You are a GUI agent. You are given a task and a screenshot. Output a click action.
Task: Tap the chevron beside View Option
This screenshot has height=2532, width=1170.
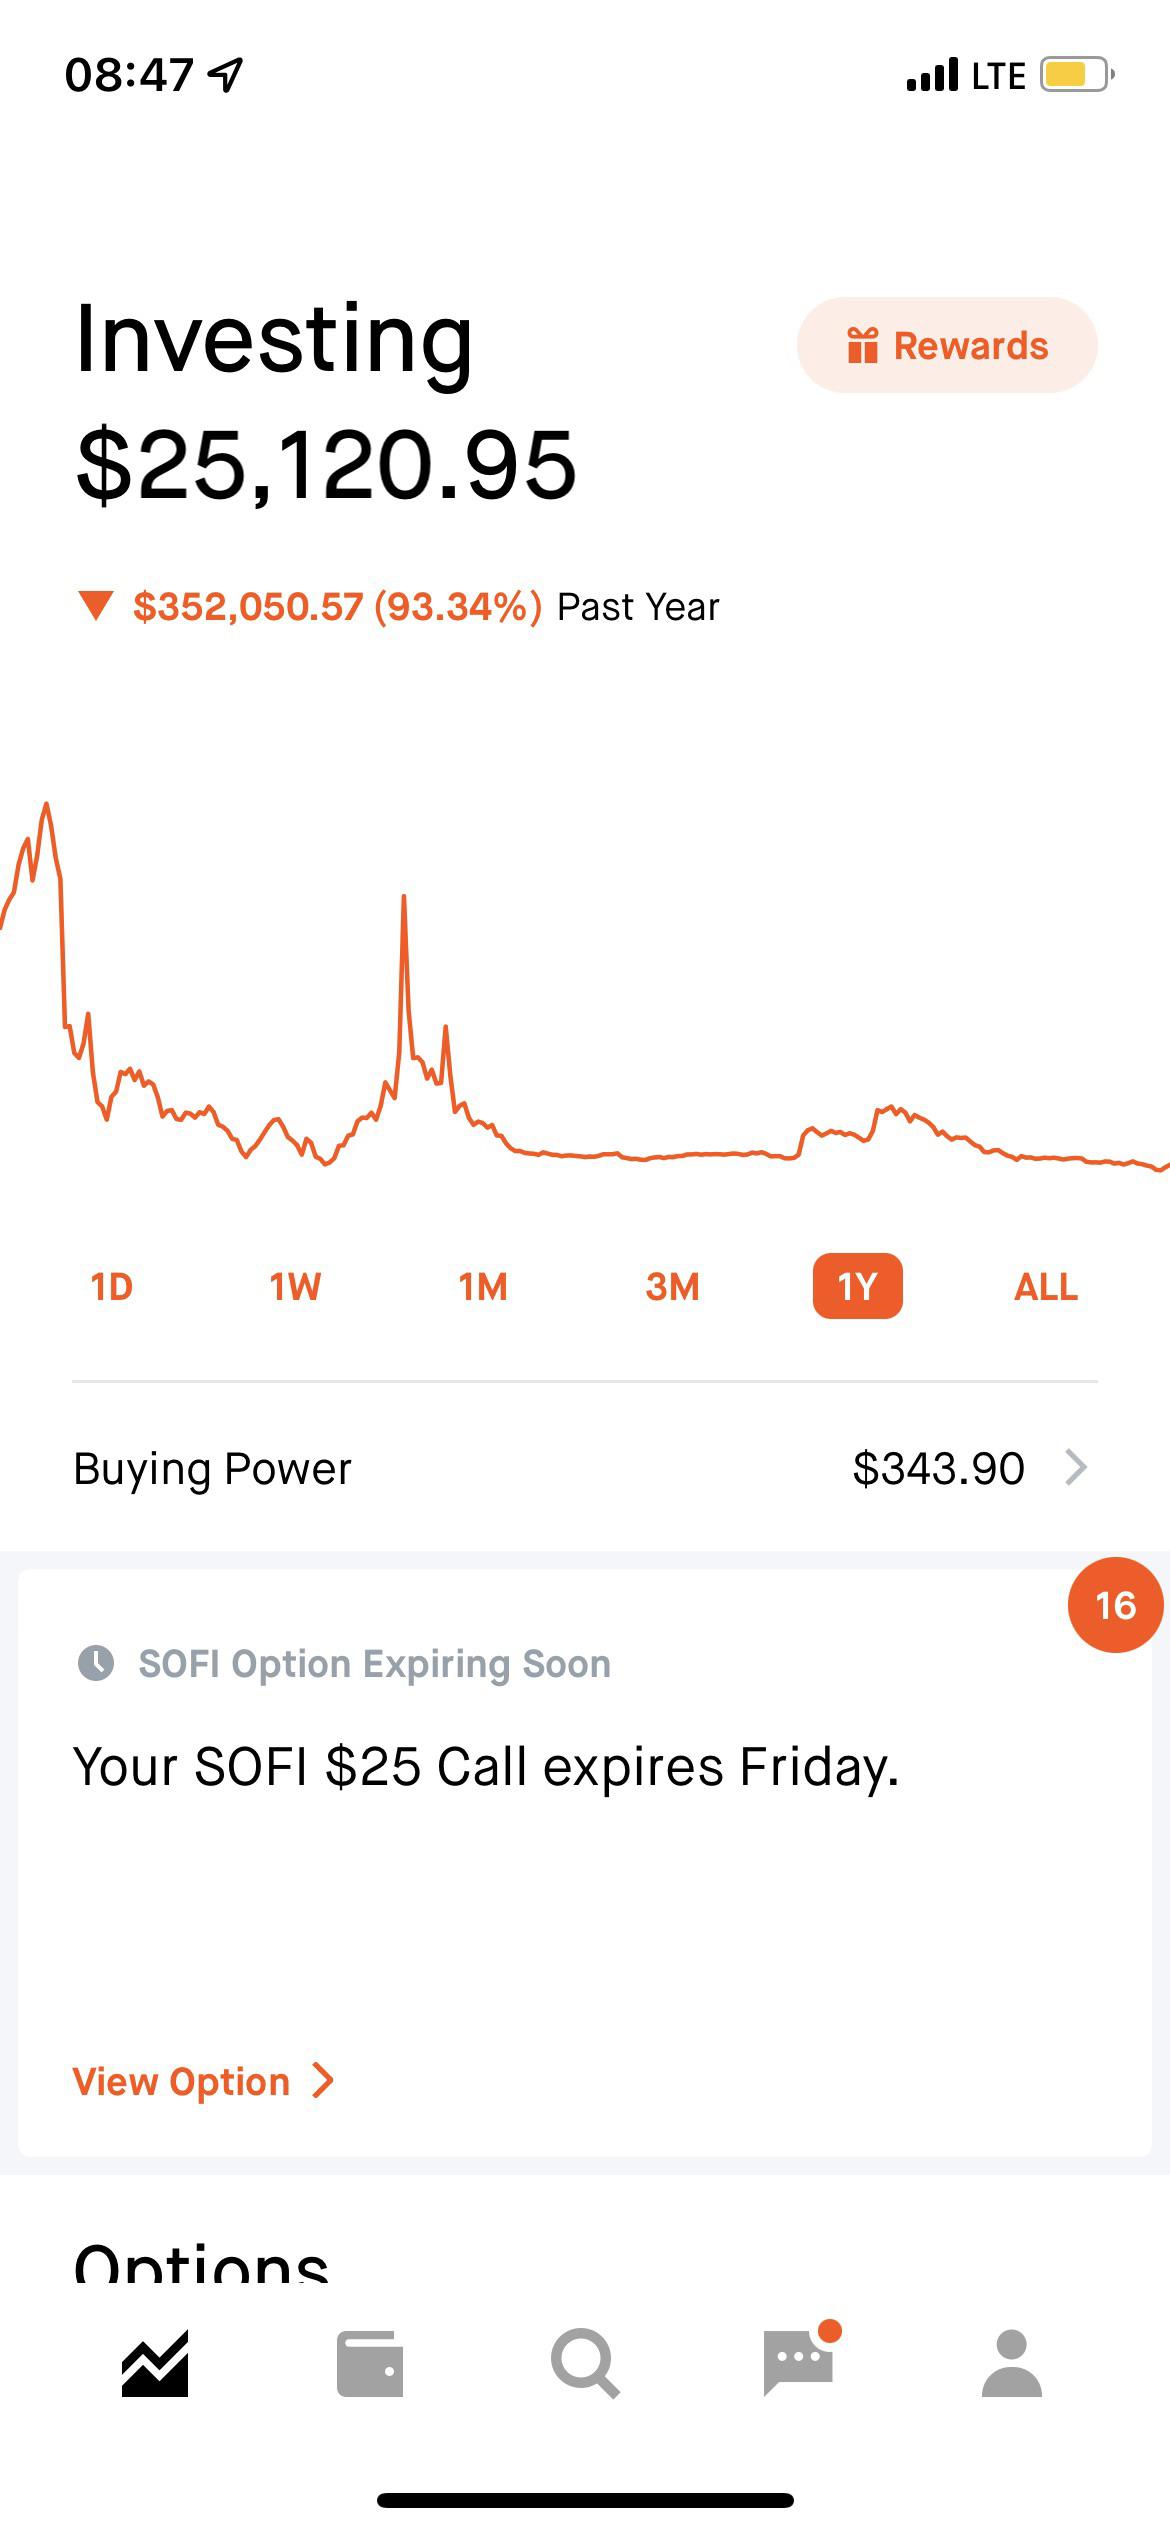(x=323, y=2081)
